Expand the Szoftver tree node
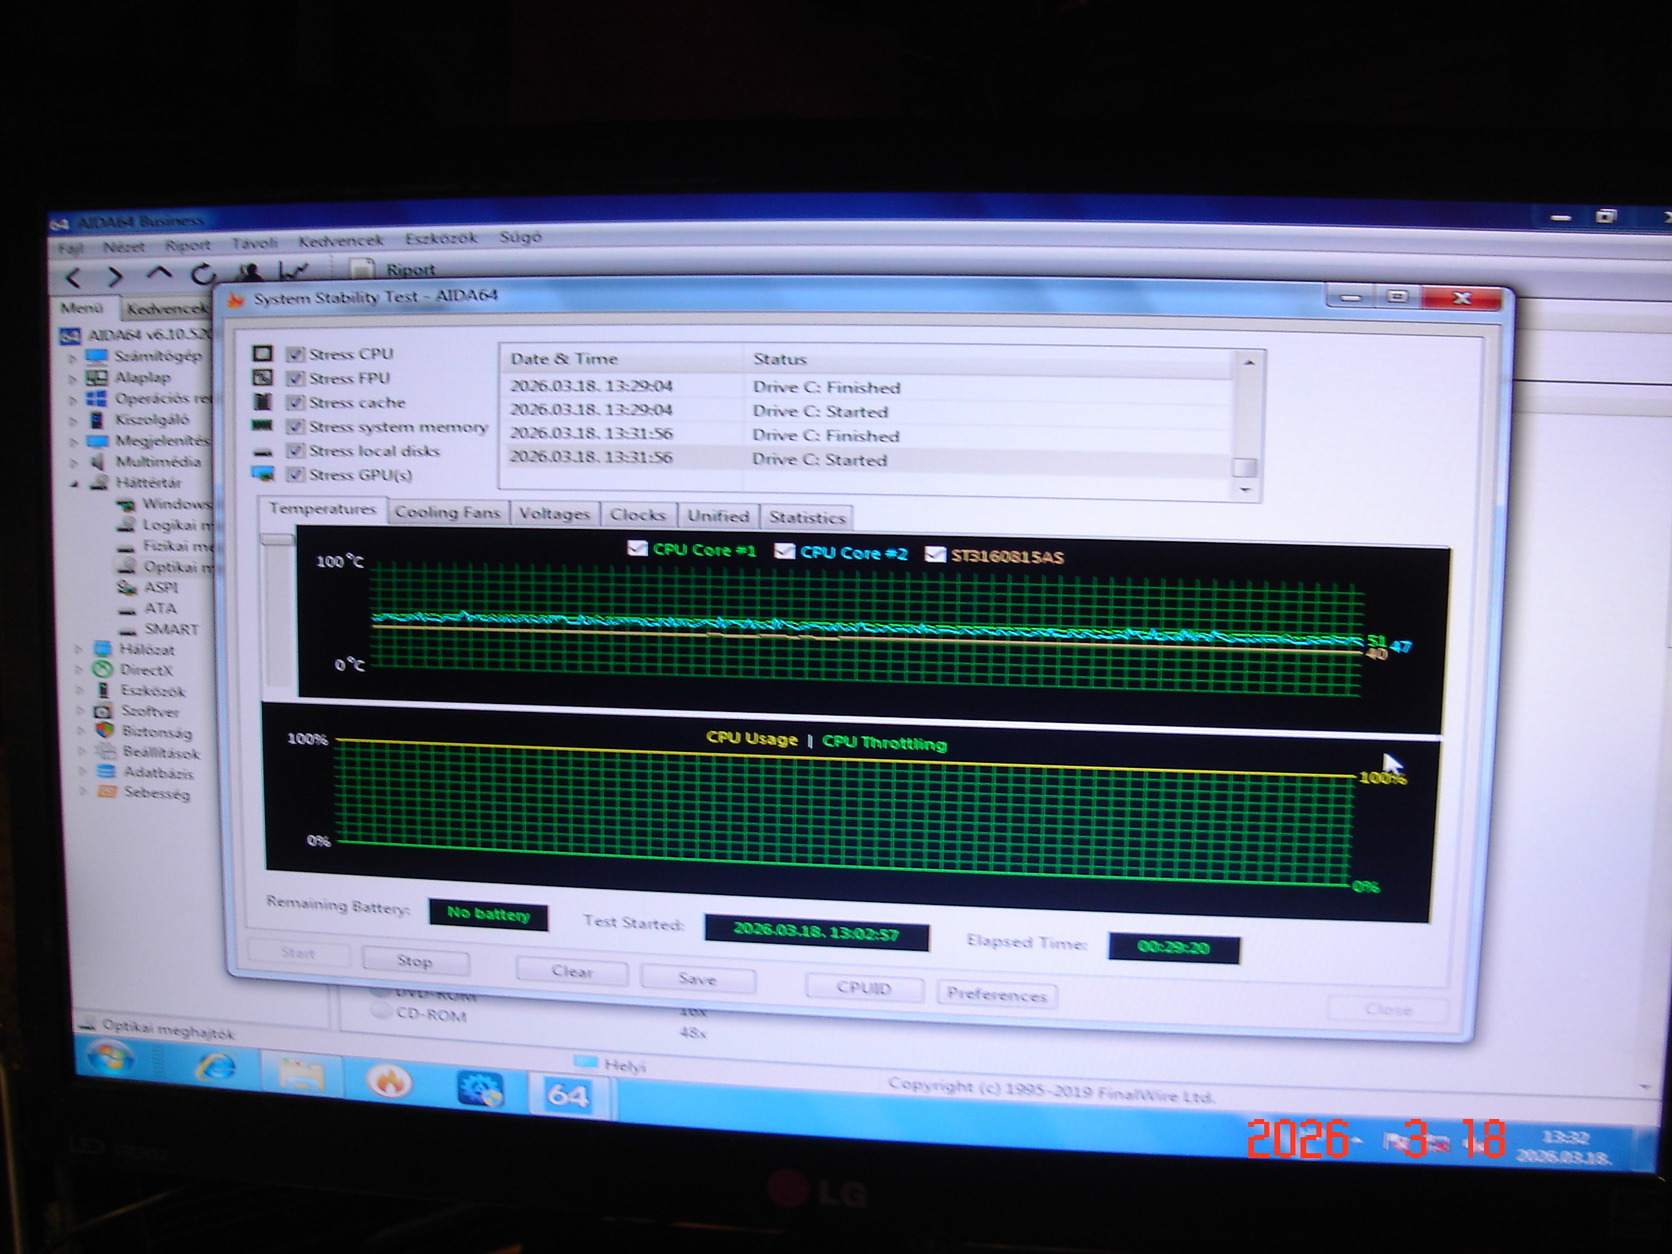 pyautogui.click(x=79, y=711)
